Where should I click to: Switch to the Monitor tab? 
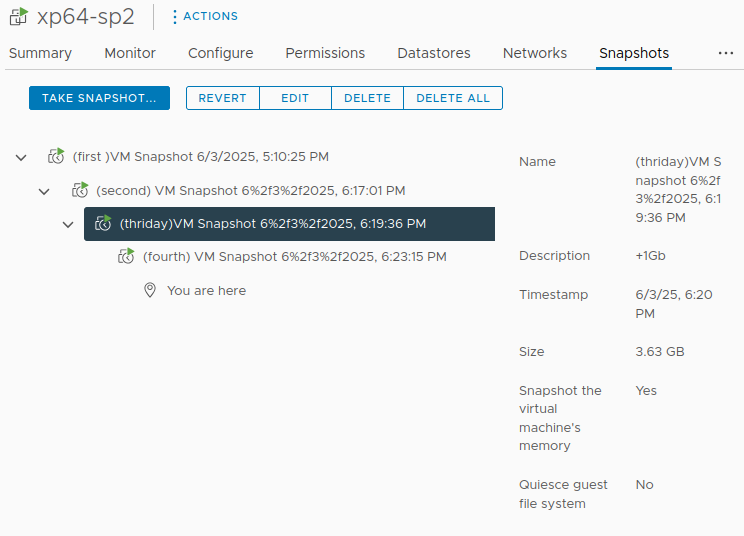(x=130, y=53)
